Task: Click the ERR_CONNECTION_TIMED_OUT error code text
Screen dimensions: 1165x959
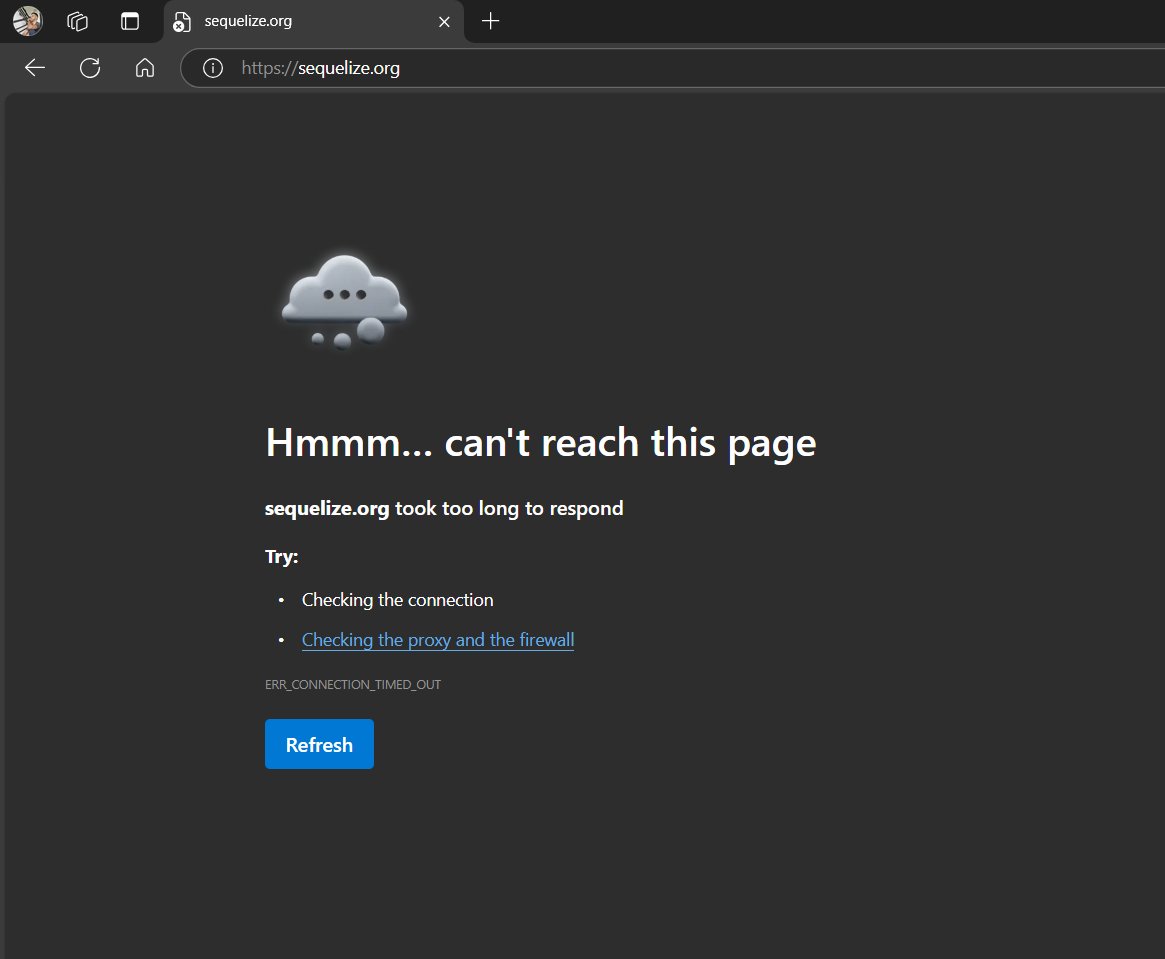Action: point(353,684)
